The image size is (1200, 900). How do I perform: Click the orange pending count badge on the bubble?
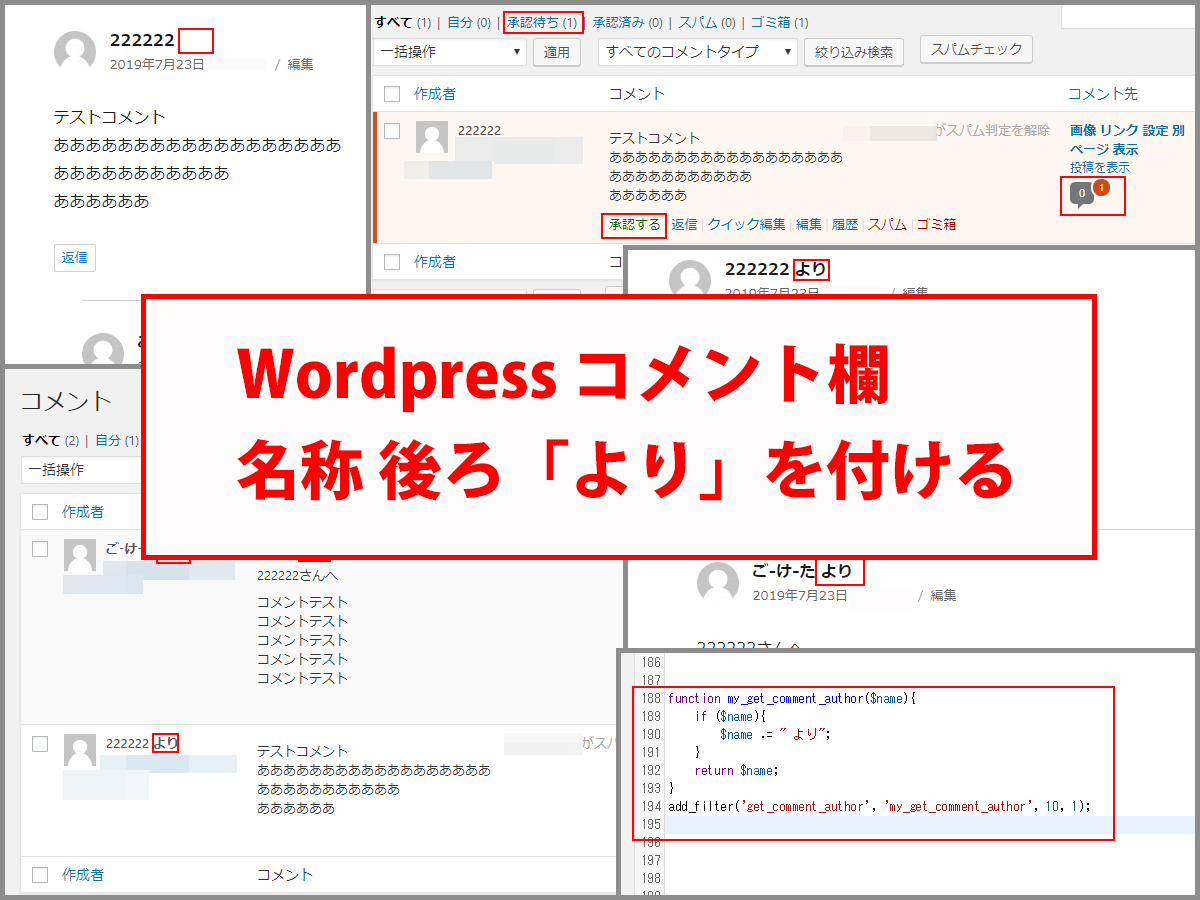(x=1101, y=185)
